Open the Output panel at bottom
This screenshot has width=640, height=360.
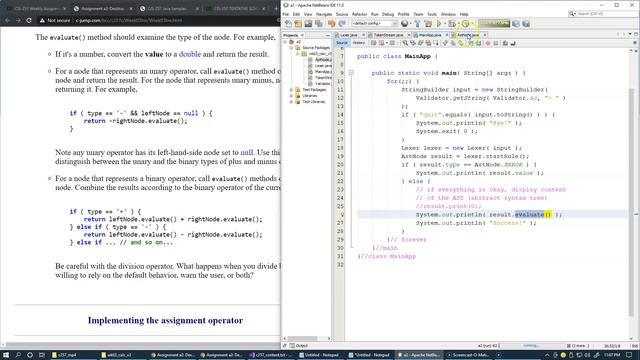pos(299,346)
